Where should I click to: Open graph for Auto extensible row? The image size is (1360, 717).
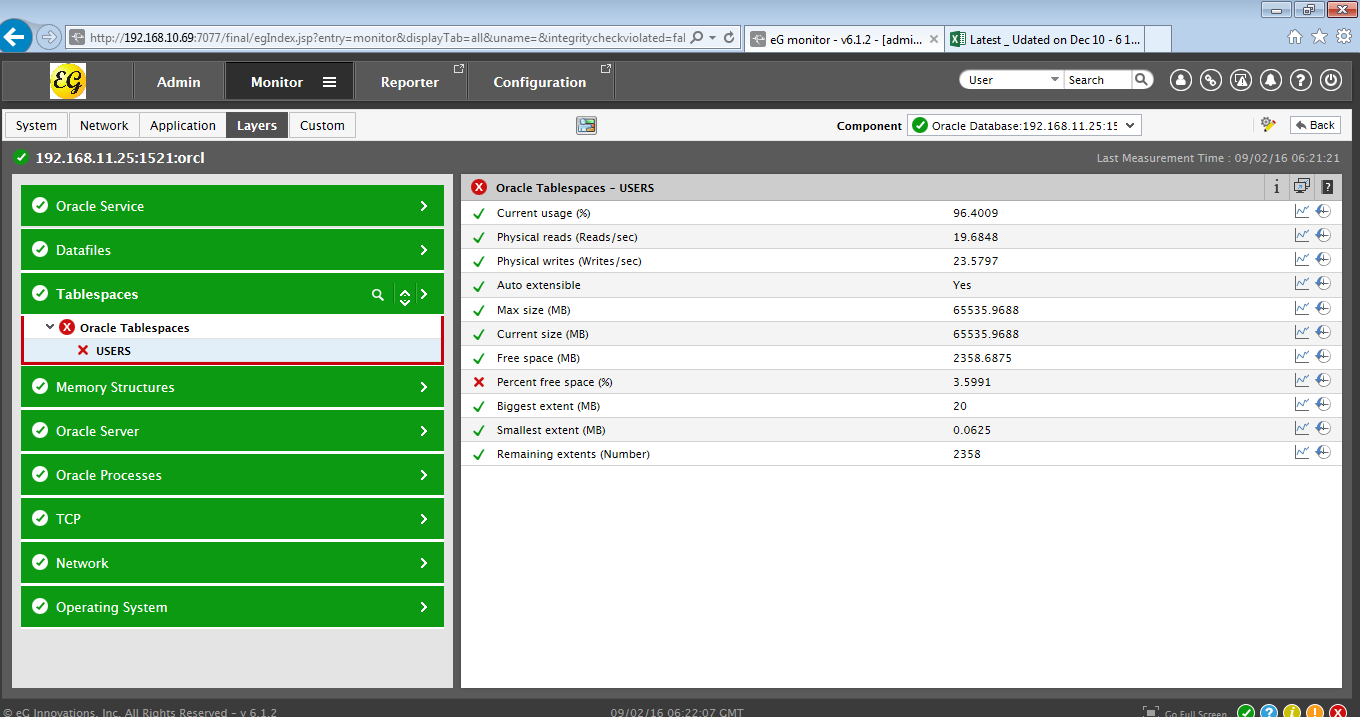[1301, 283]
